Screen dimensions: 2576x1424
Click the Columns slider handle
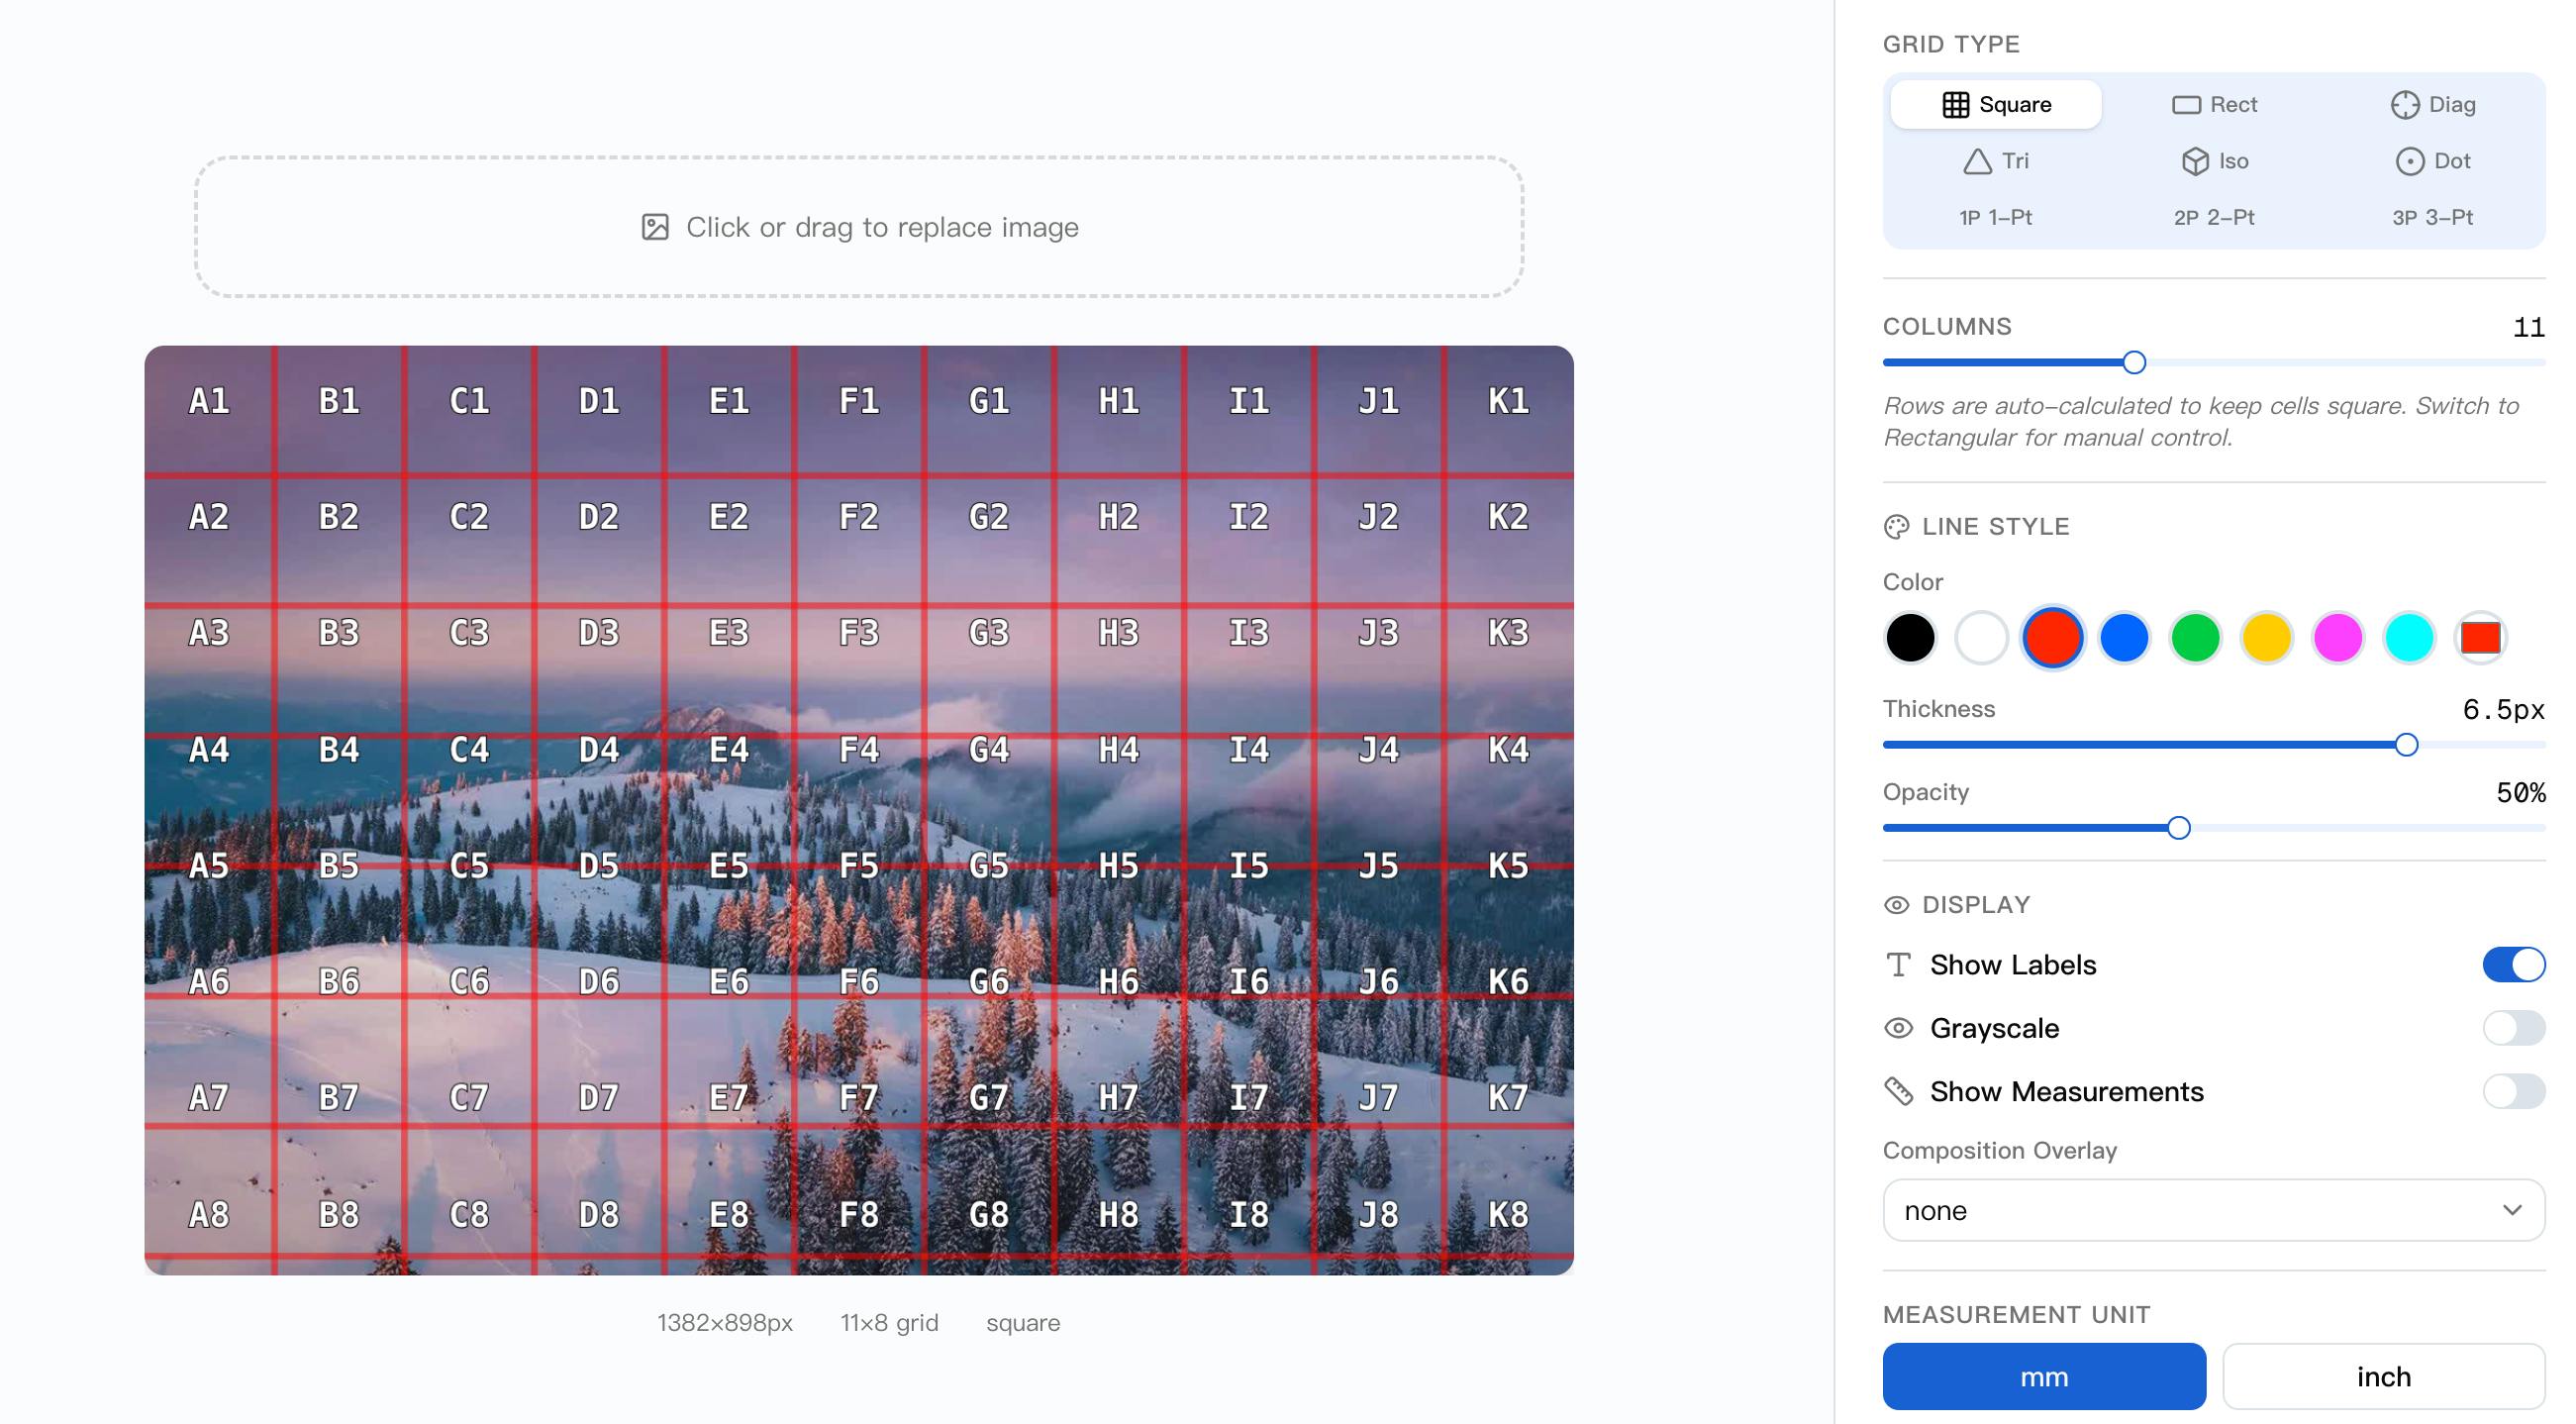click(x=2134, y=363)
